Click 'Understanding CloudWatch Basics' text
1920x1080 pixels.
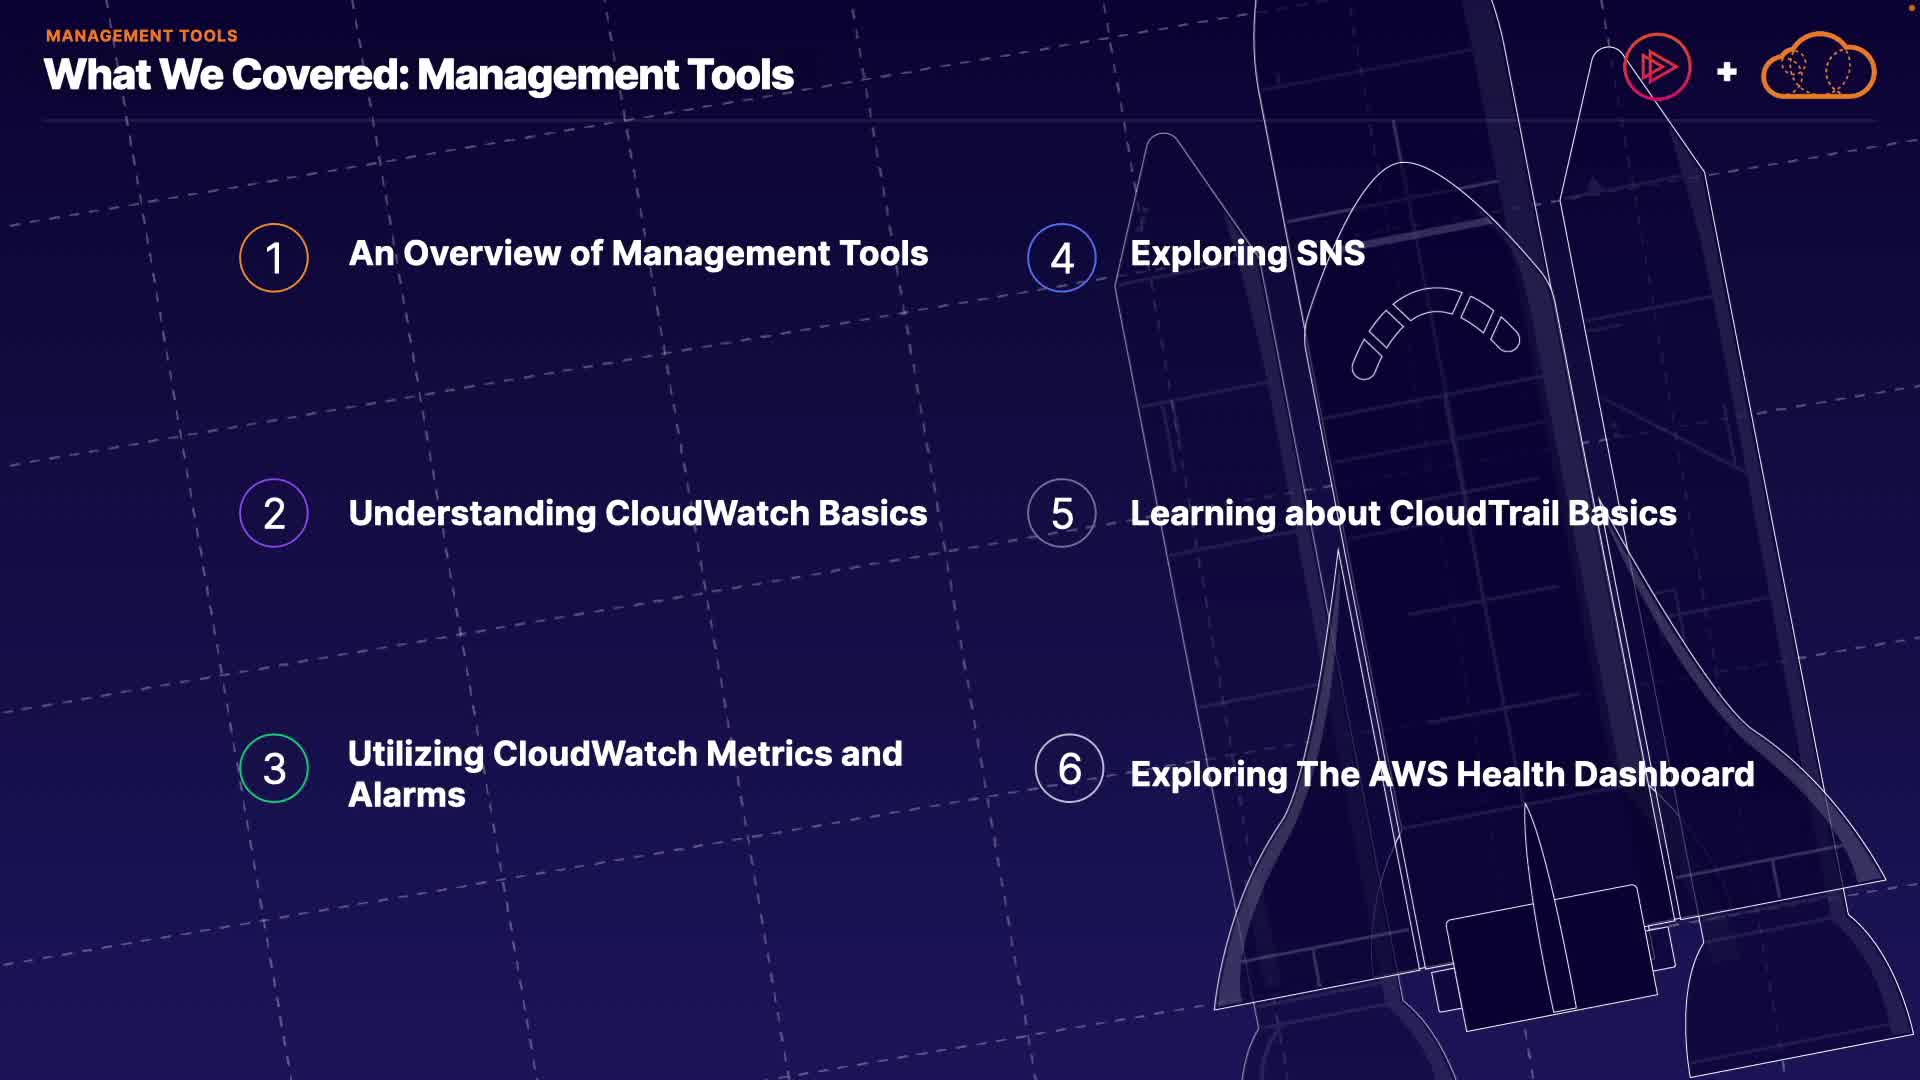click(637, 513)
